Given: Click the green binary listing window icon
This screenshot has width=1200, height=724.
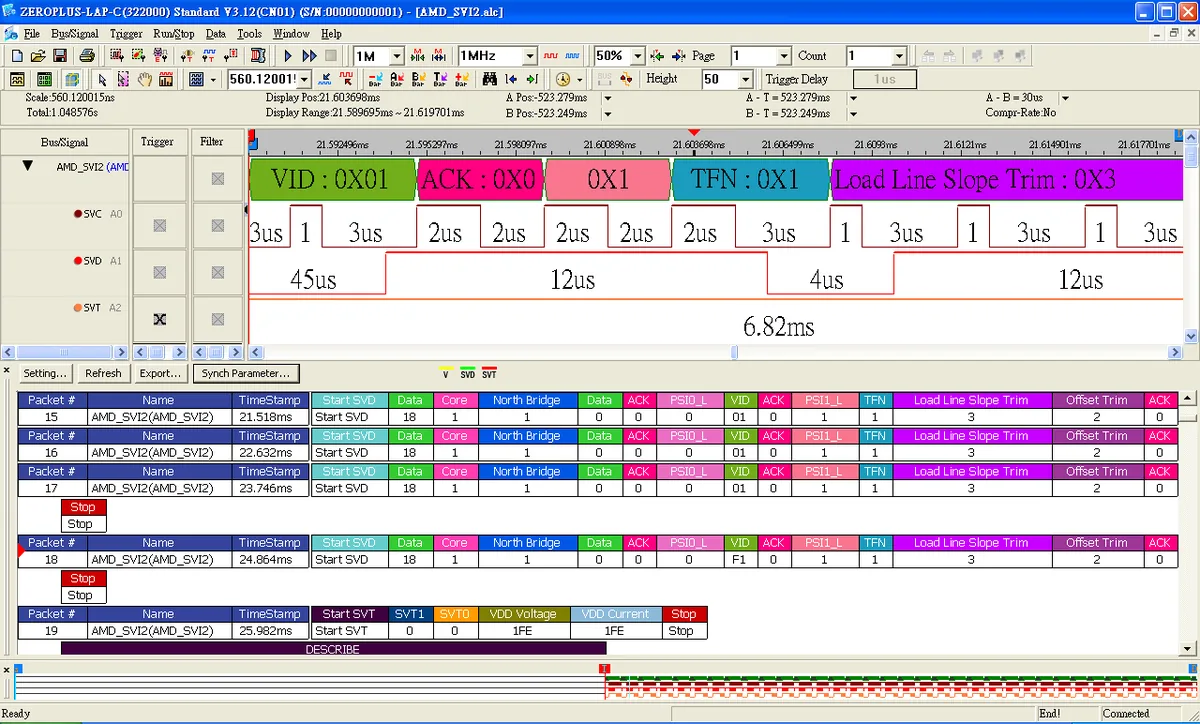Looking at the screenshot, I should (44, 79).
